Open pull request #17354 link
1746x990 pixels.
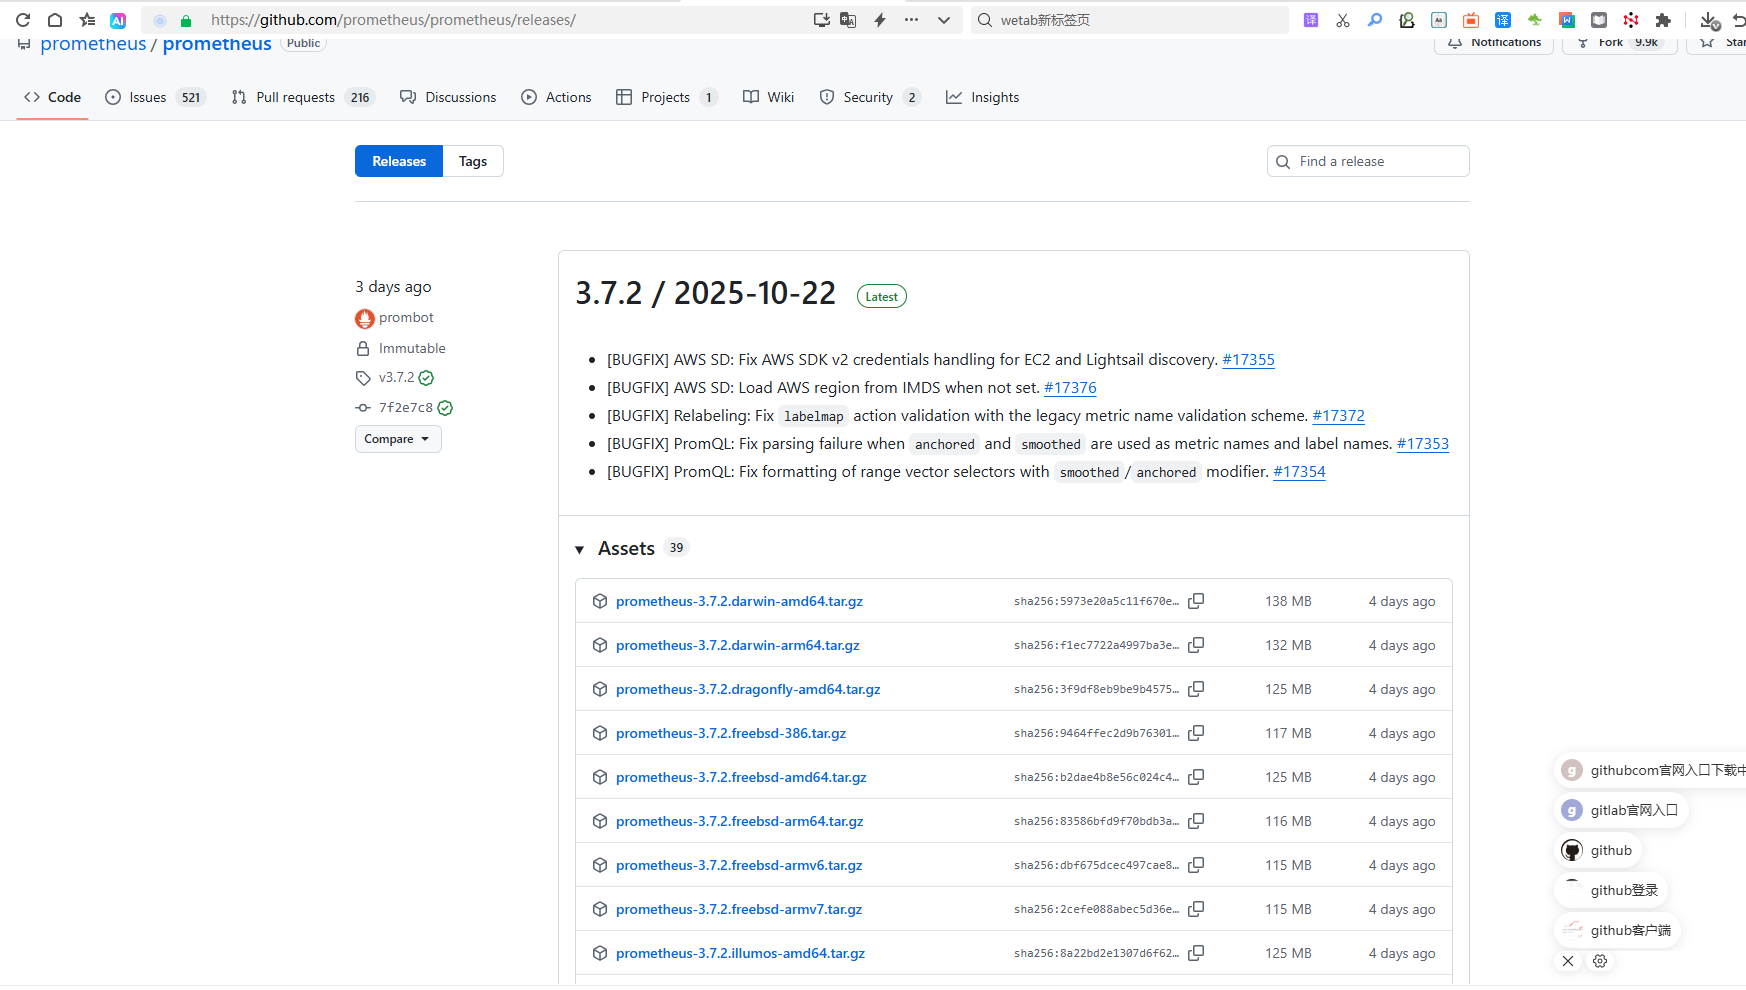point(1299,472)
